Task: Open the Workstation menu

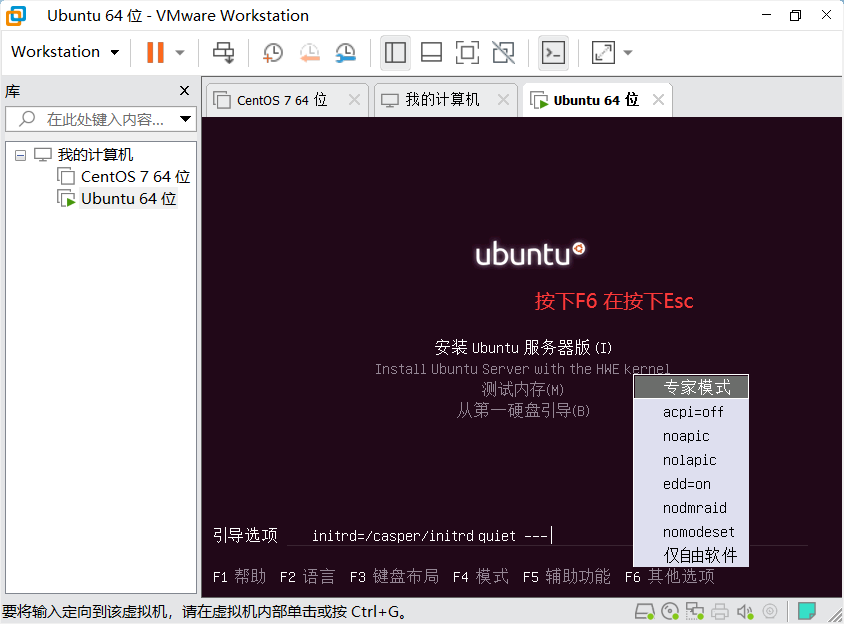Action: (x=65, y=52)
